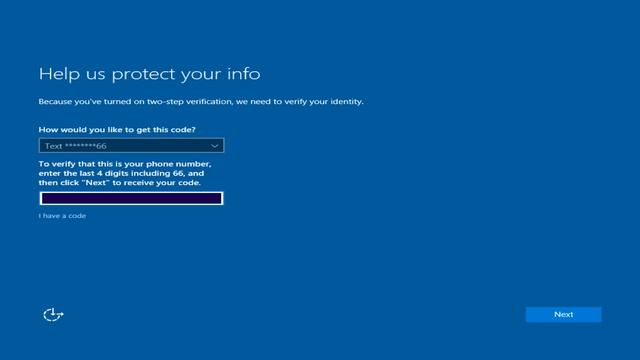Click the "How would you like to get this code?" label
Image resolution: width=640 pixels, height=360 pixels.
tap(117, 129)
